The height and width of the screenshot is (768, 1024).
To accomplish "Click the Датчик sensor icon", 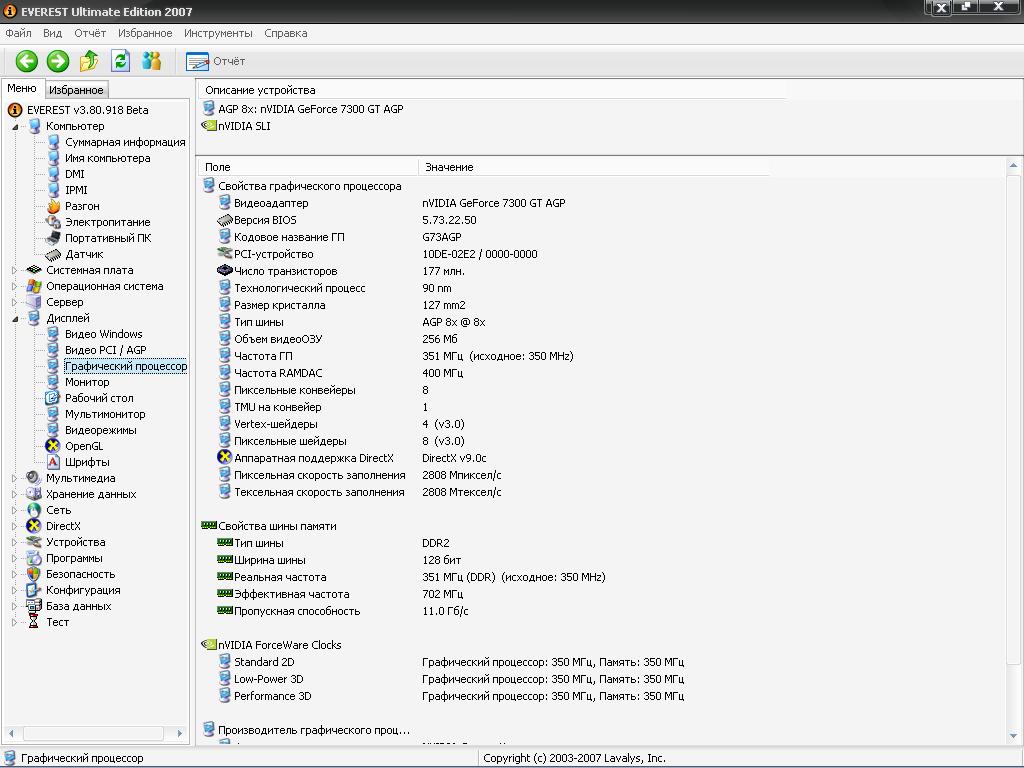I will click(x=53, y=255).
